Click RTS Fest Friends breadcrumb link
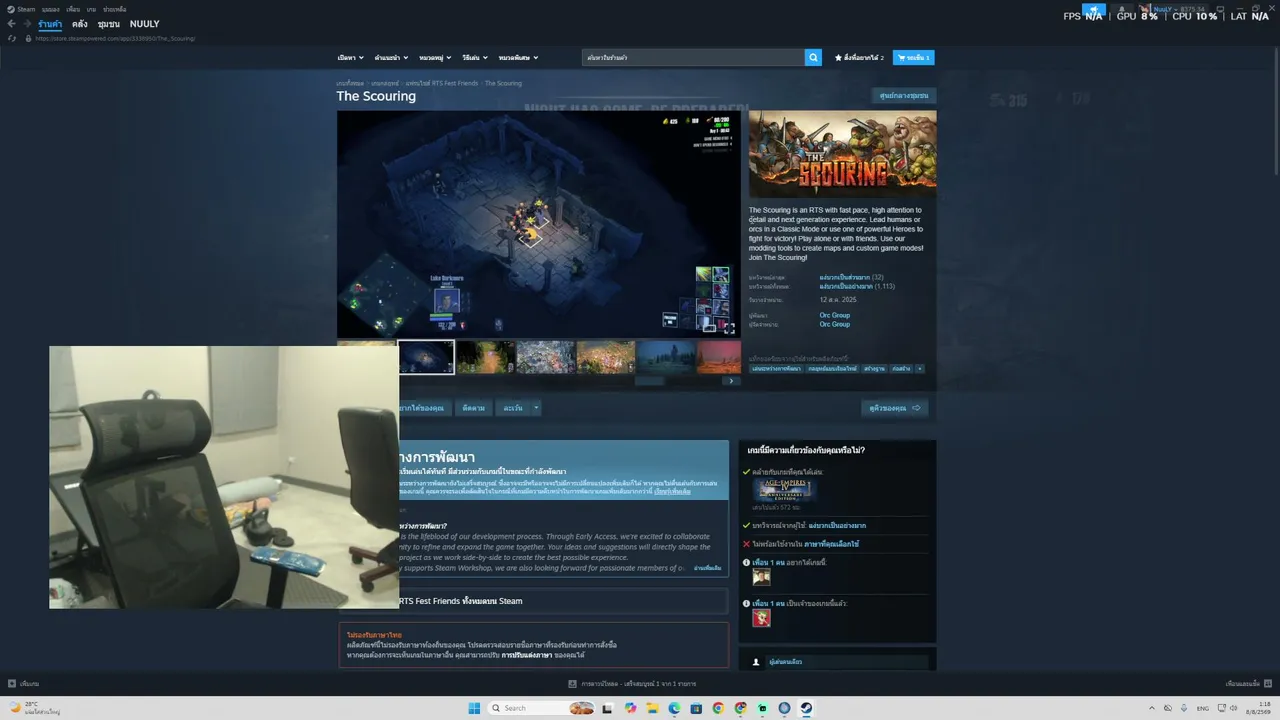The width and height of the screenshot is (1280, 720). [x=442, y=83]
